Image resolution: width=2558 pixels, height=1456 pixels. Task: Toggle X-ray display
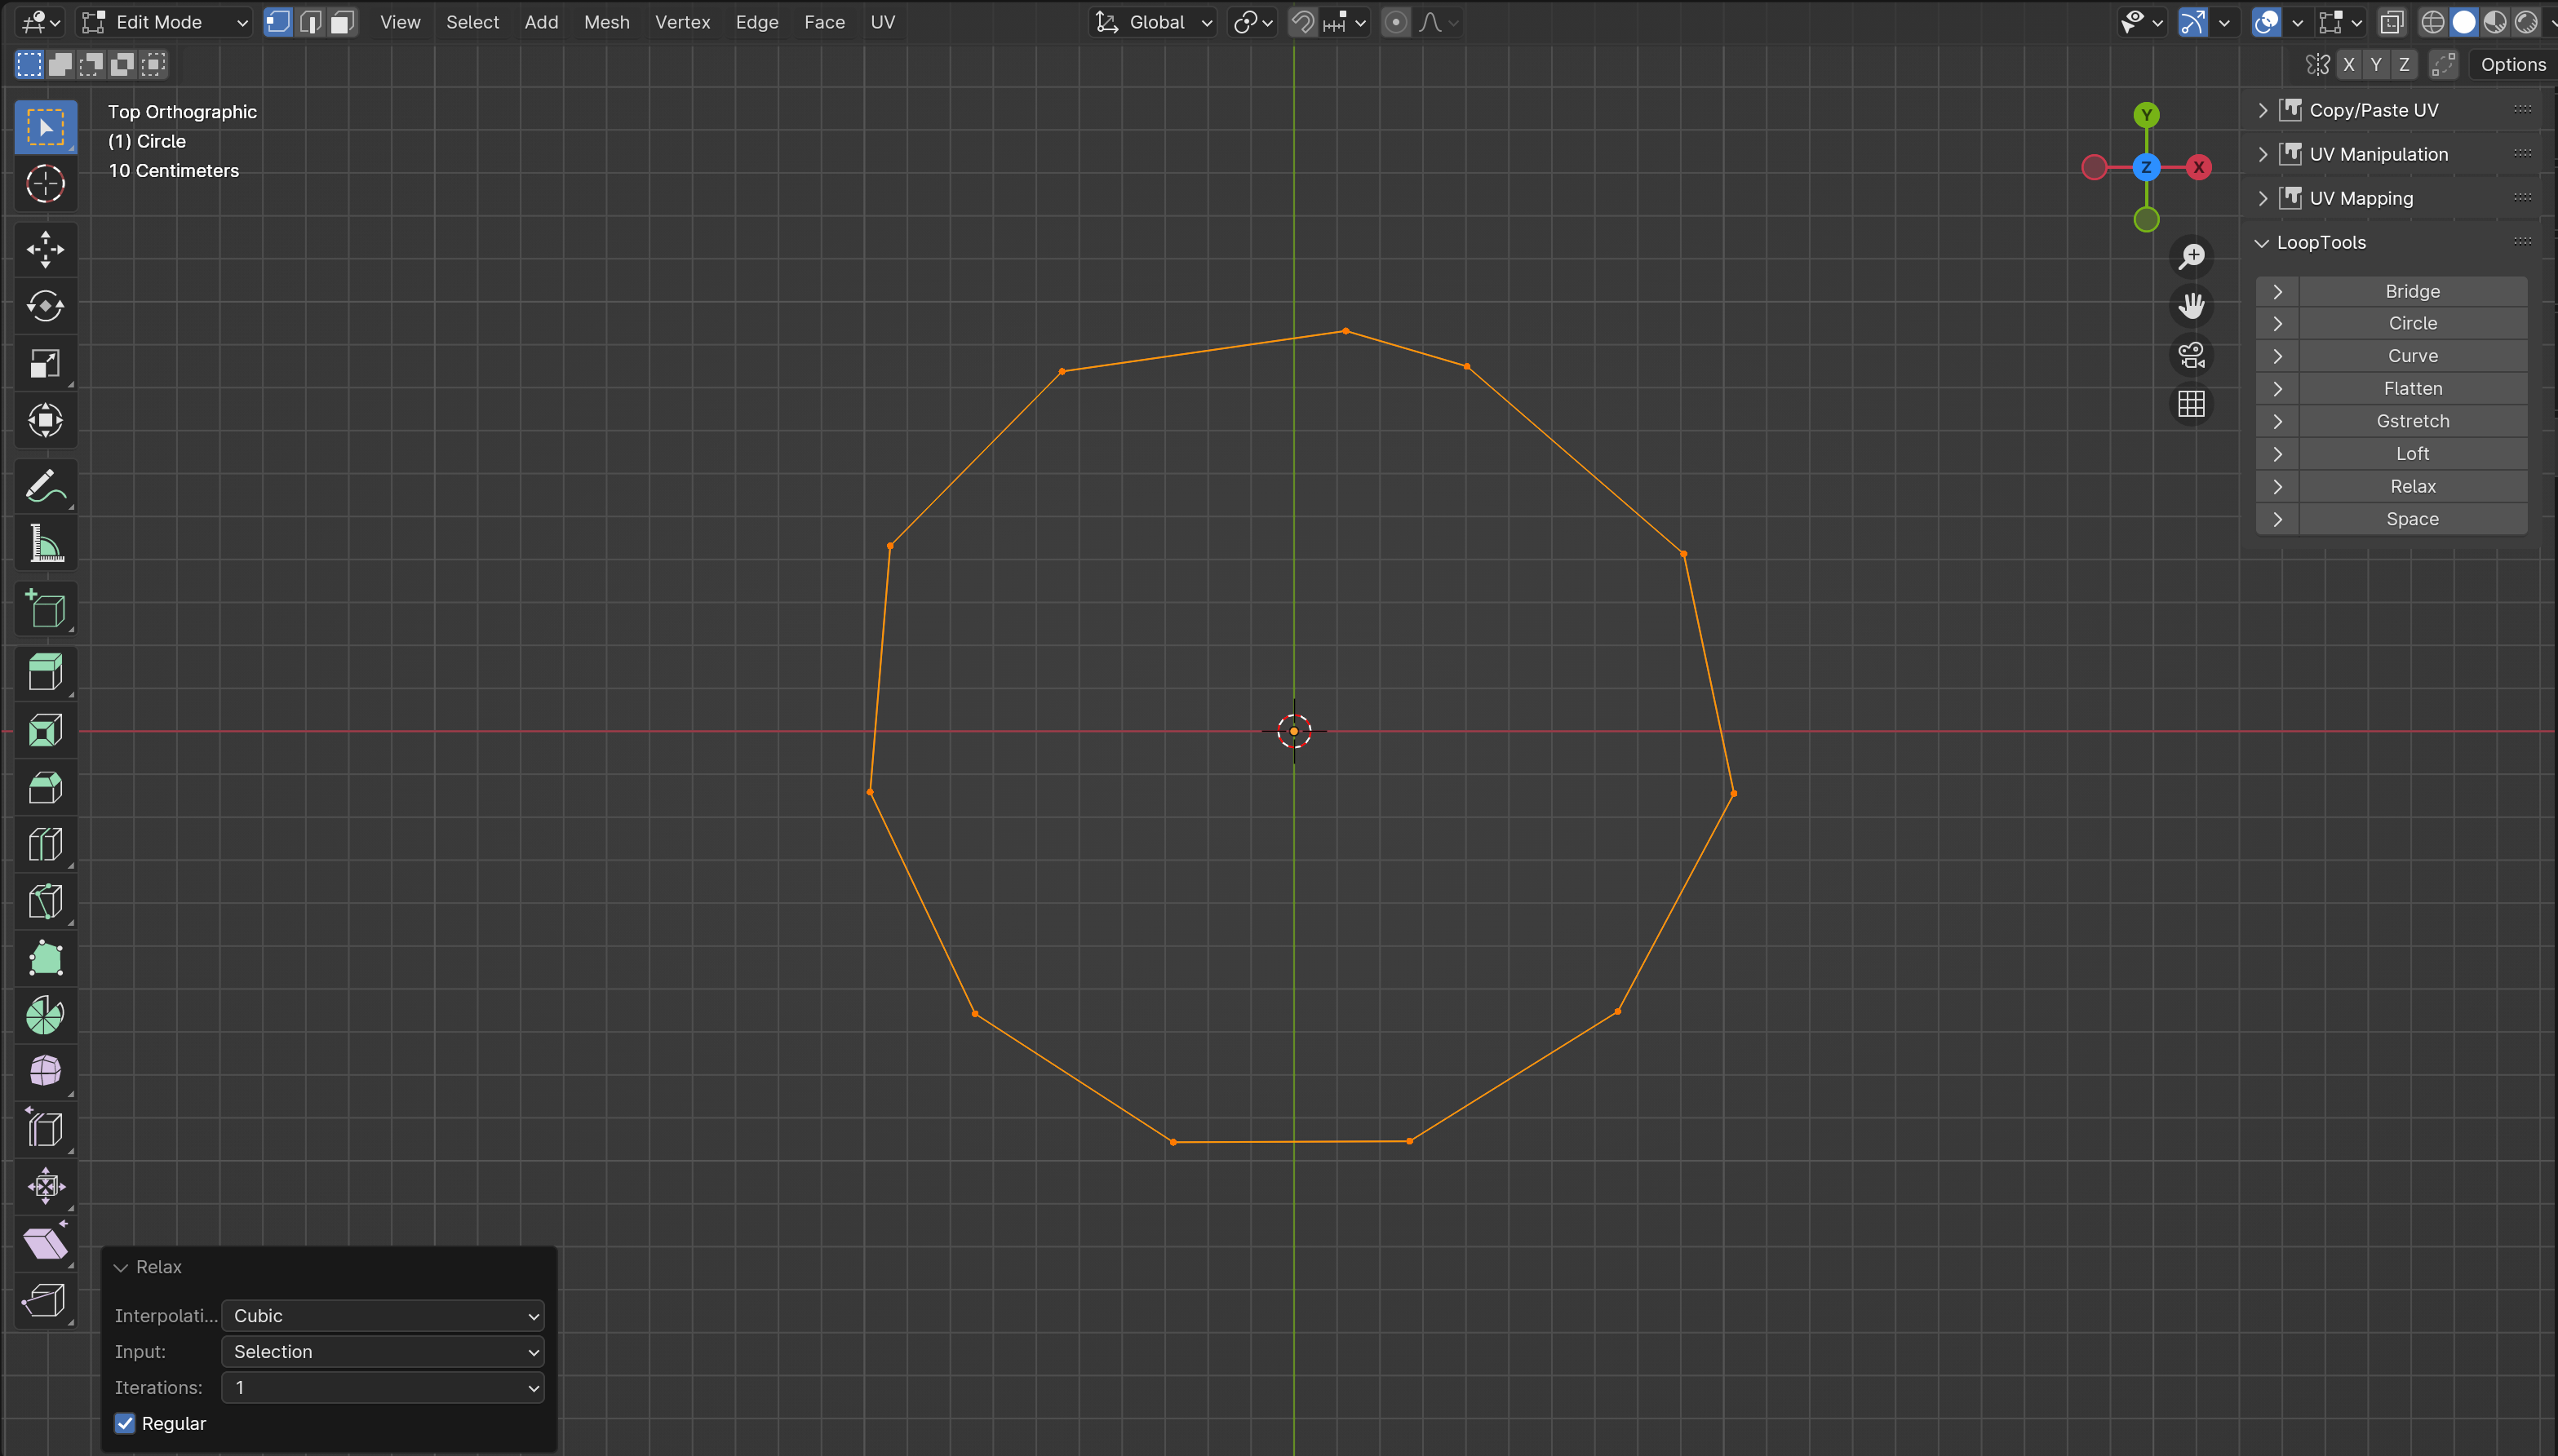tap(2391, 22)
